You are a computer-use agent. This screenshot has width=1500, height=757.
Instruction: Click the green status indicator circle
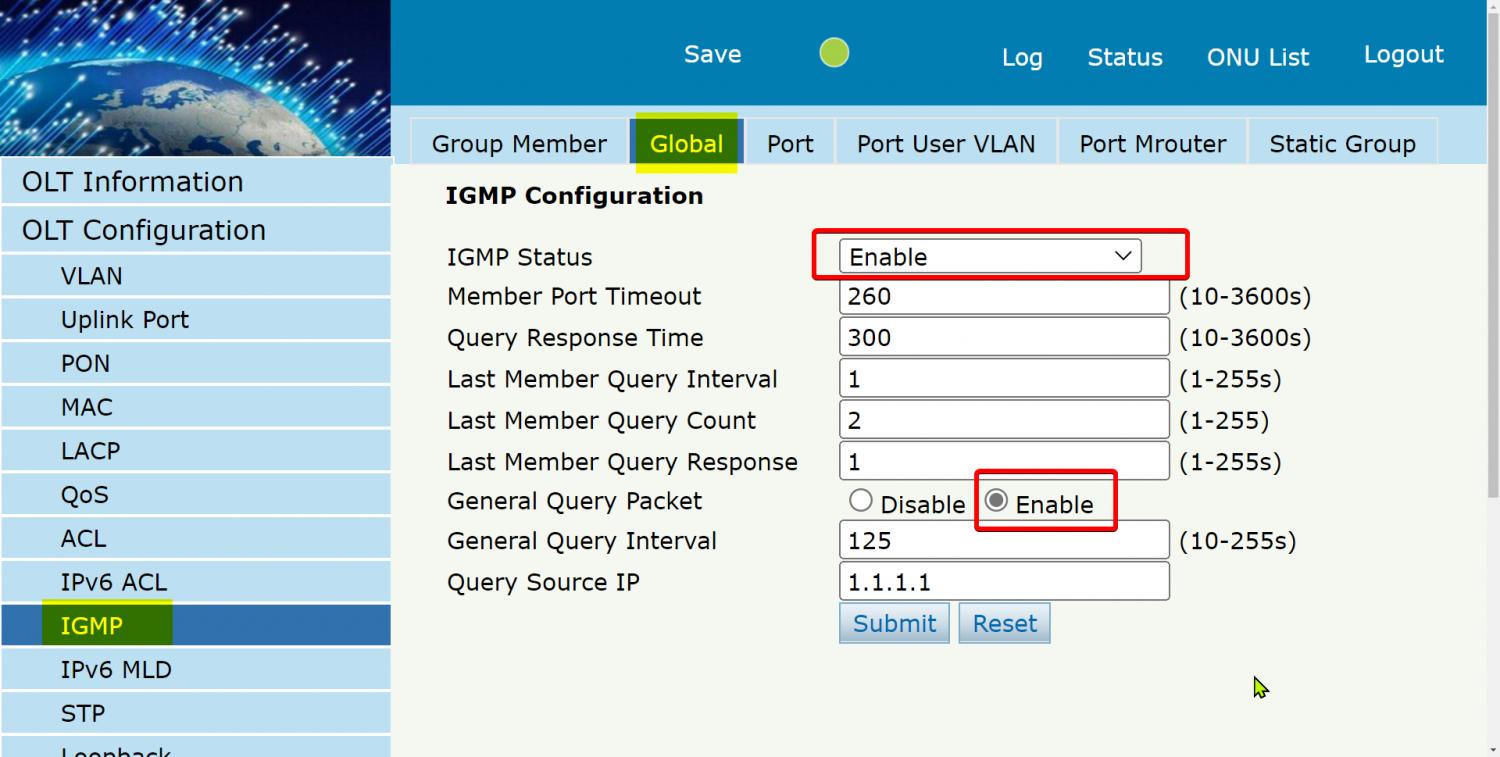tap(834, 53)
